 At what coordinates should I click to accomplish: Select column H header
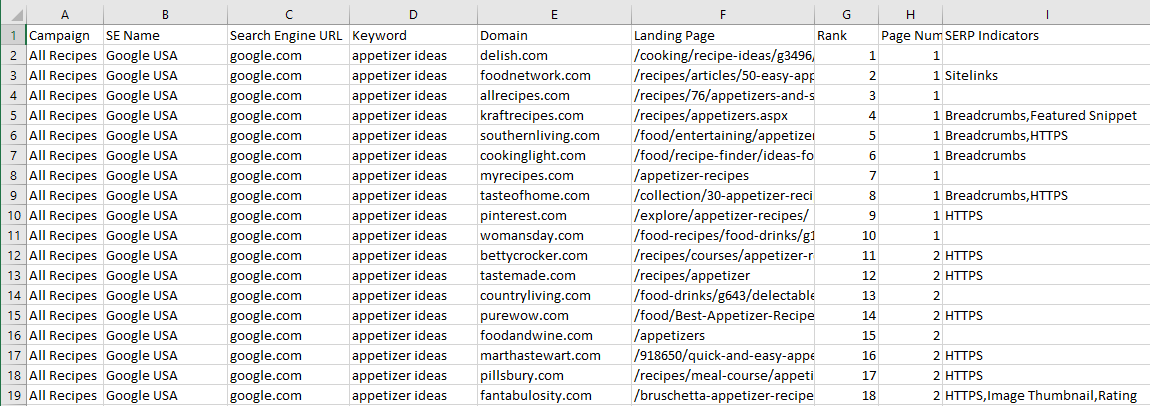(911, 13)
